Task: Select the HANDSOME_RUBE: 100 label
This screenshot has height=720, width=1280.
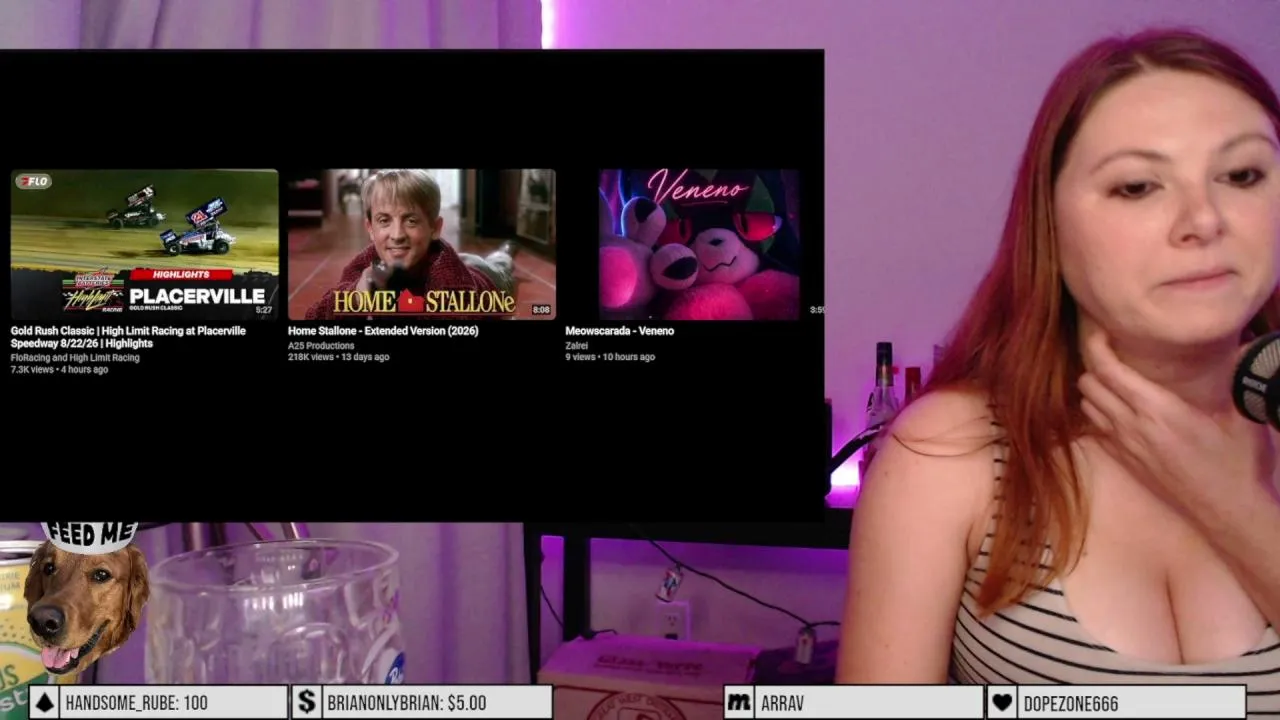Action: coord(136,703)
